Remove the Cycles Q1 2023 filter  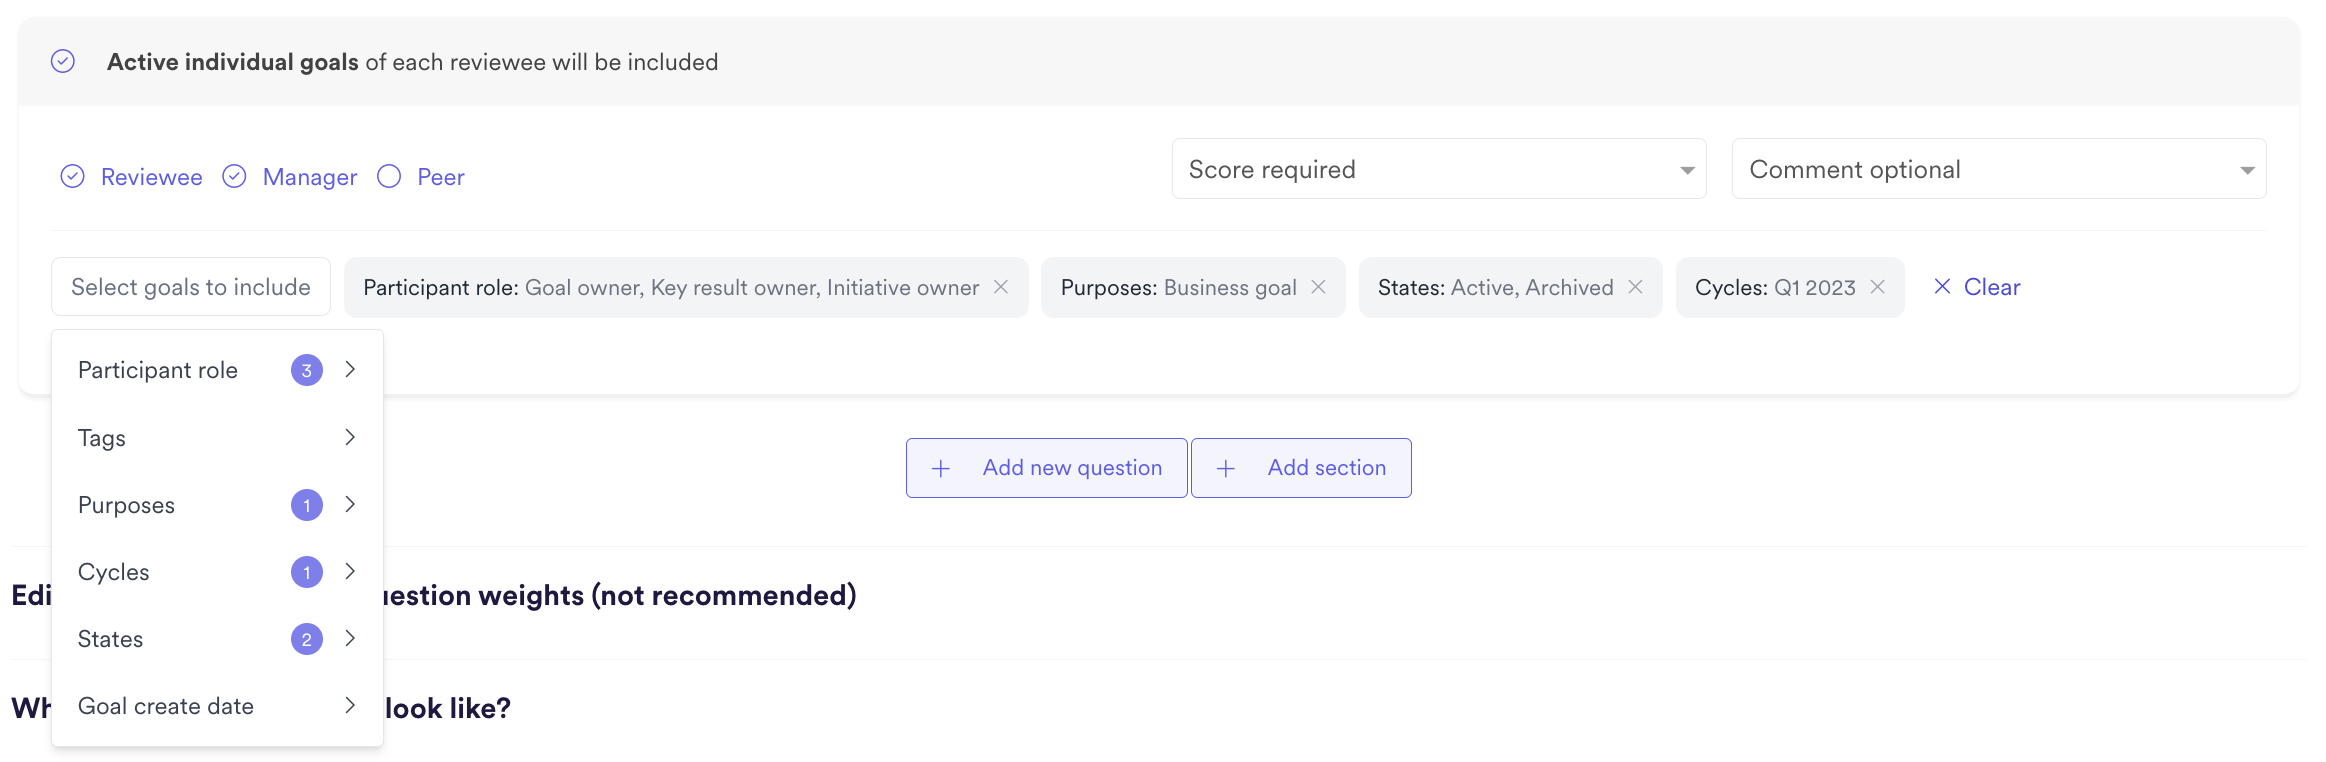point(1878,287)
